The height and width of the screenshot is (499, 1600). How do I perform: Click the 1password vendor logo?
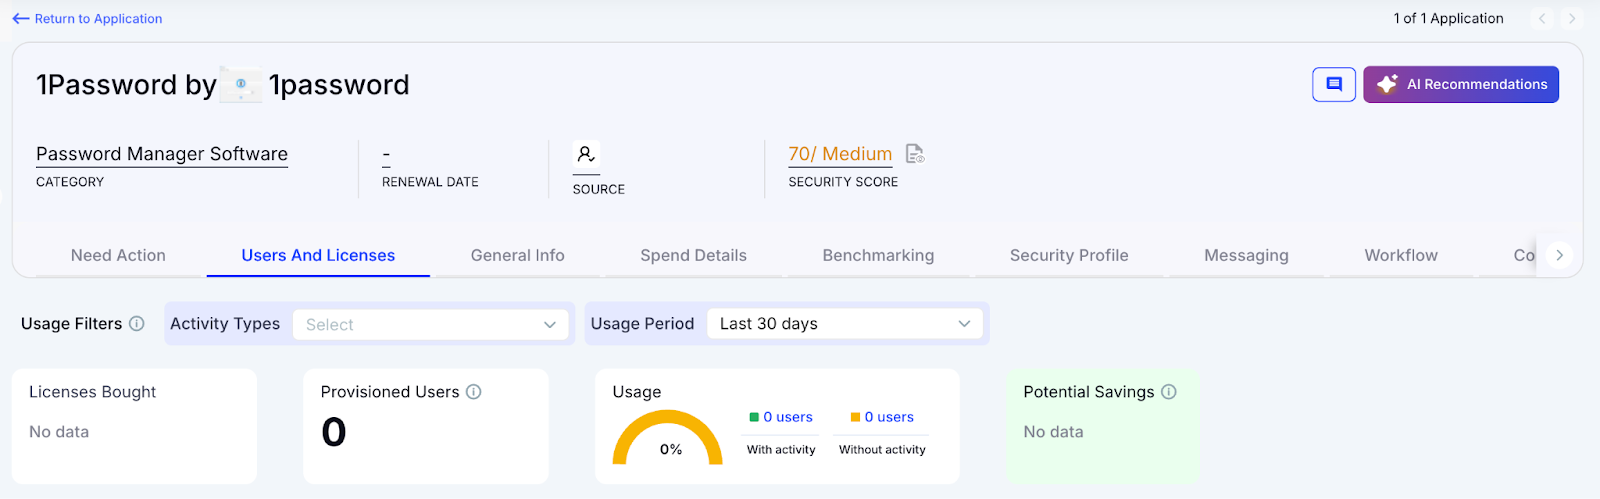click(241, 85)
